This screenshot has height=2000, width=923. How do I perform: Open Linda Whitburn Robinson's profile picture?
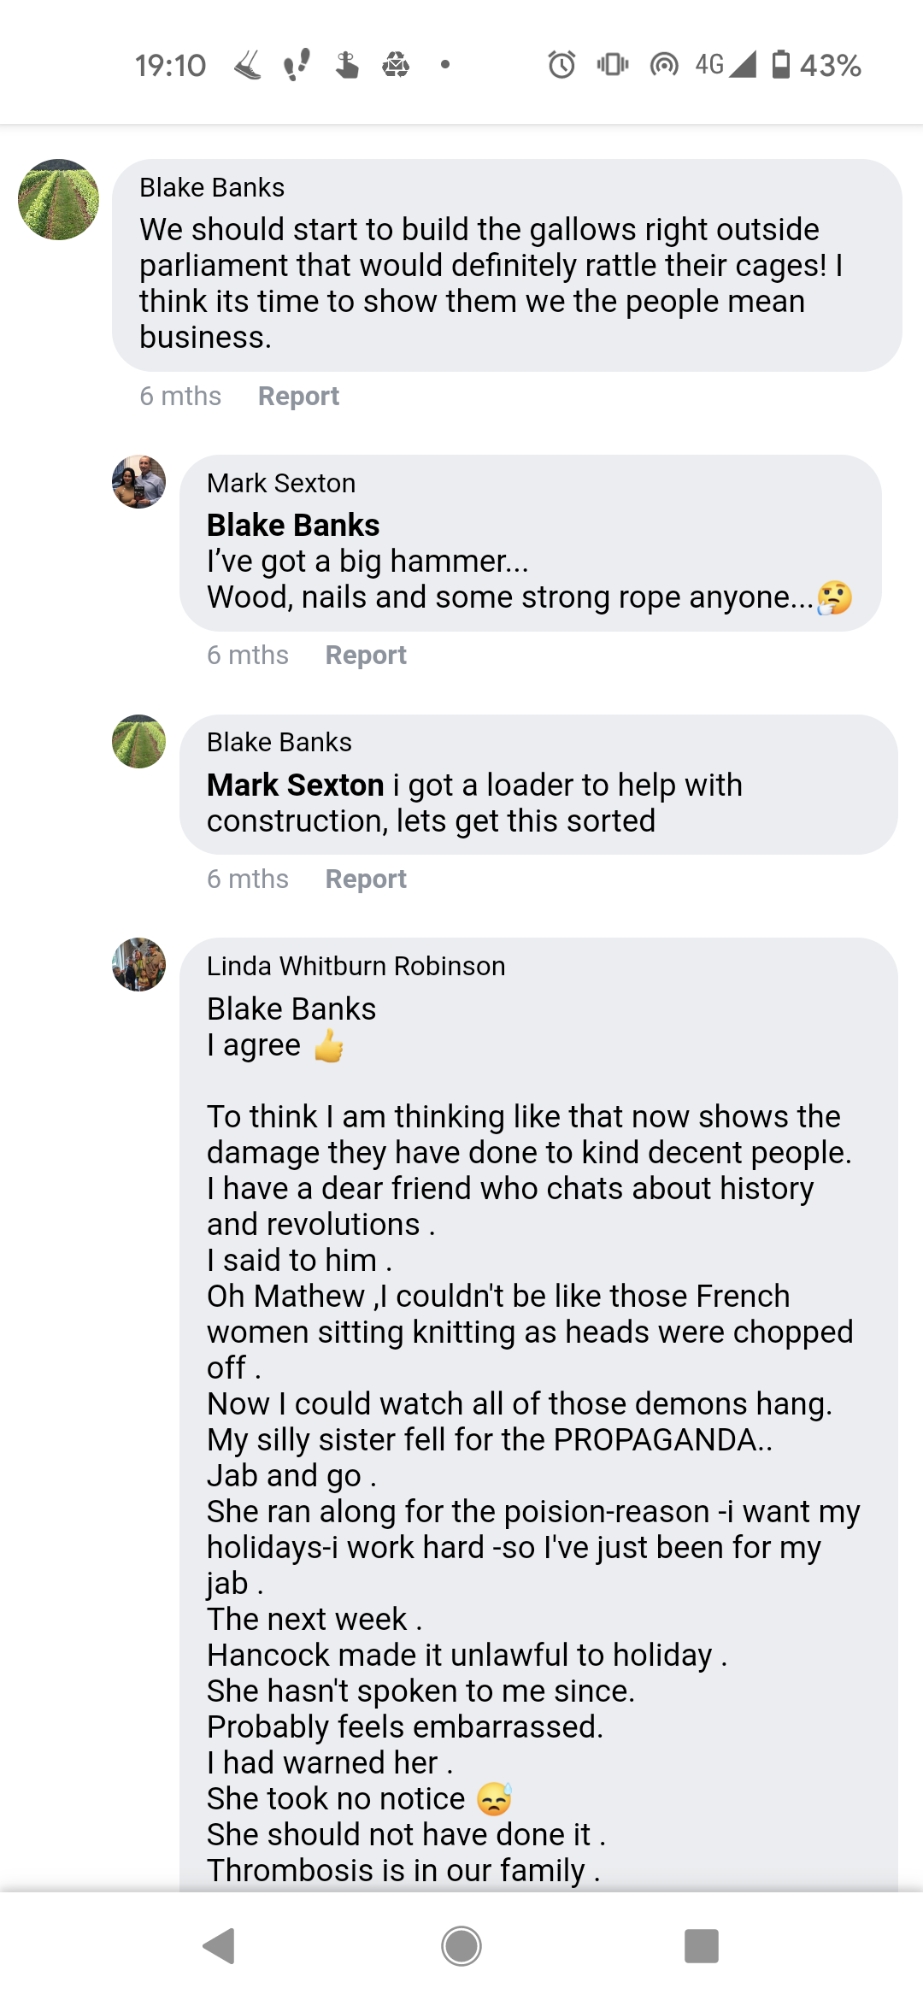click(x=139, y=965)
